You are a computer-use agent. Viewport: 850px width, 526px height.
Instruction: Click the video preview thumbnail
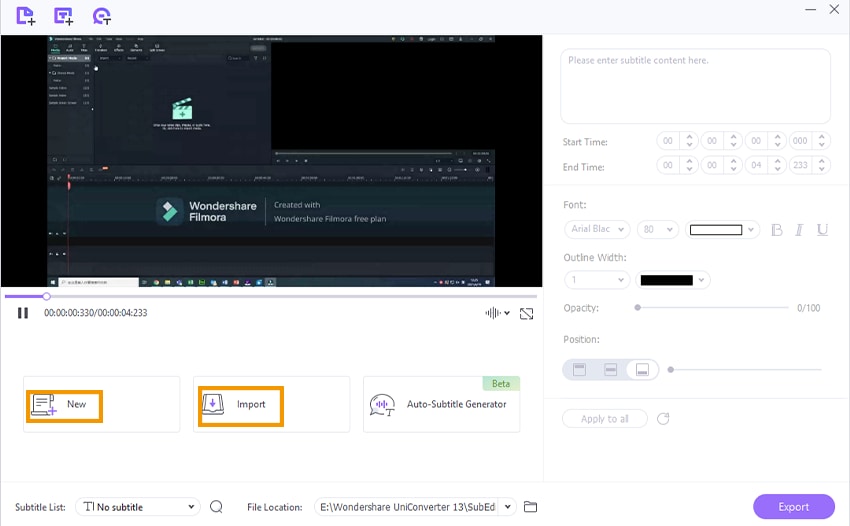[x=272, y=161]
